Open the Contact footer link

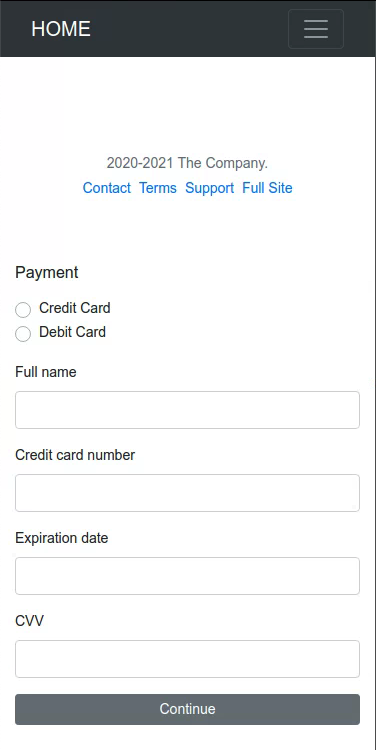point(107,188)
